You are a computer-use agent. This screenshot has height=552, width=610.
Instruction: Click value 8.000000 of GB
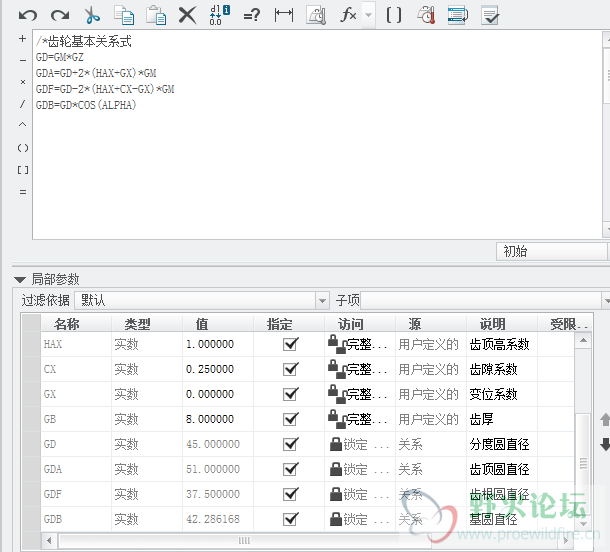(x=210, y=419)
